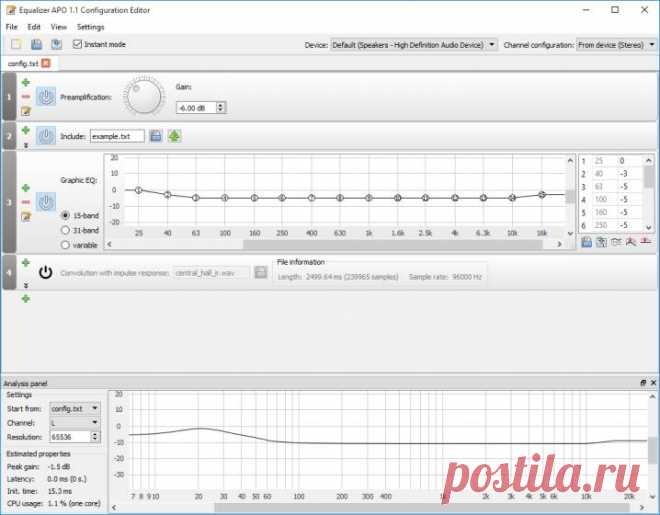Toggle power for the Graphic EQ filter
The width and height of the screenshot is (660, 515).
[45, 202]
